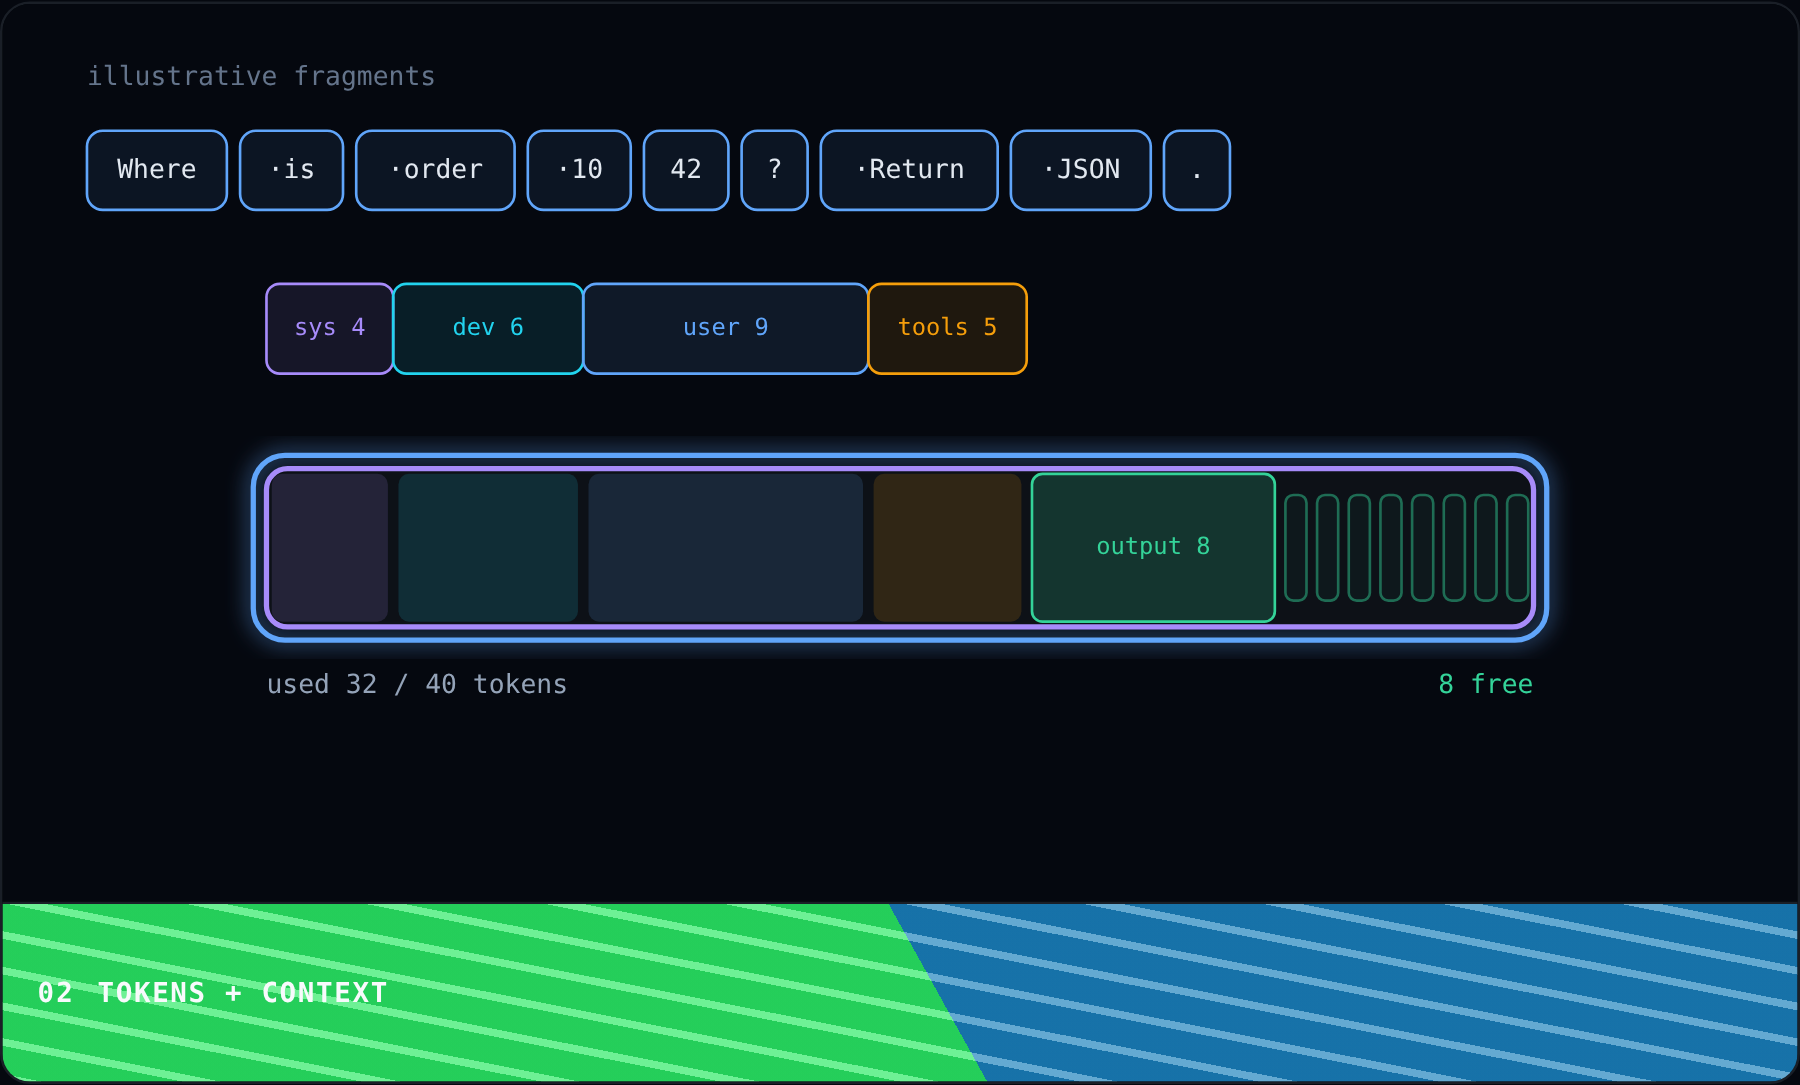This screenshot has width=1800, height=1085.
Task: Click the '8 free' label
Action: (1485, 684)
